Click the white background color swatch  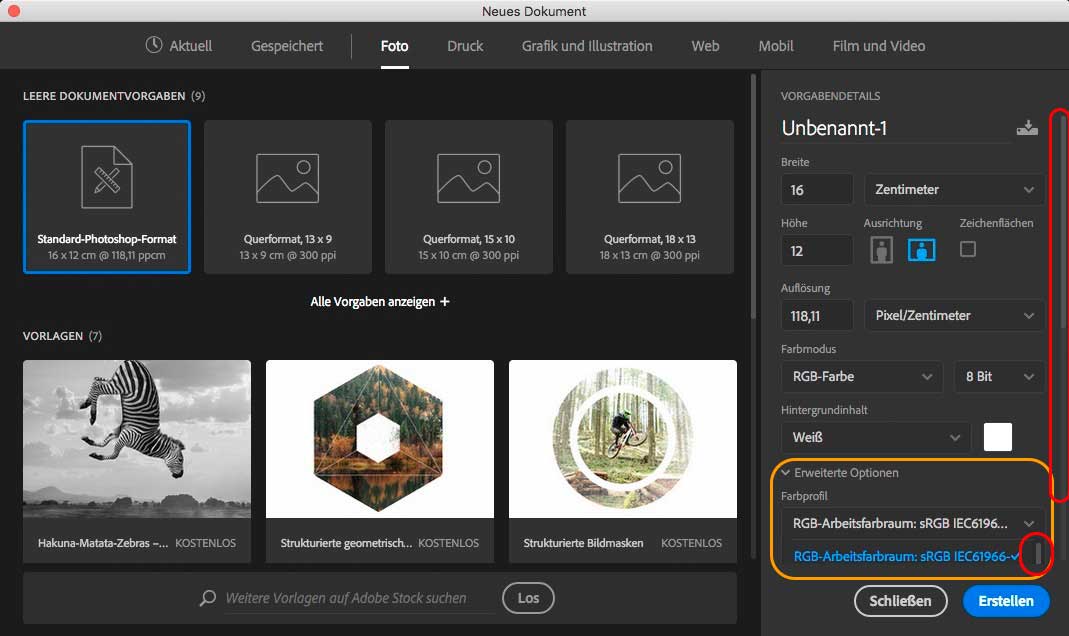tap(997, 437)
